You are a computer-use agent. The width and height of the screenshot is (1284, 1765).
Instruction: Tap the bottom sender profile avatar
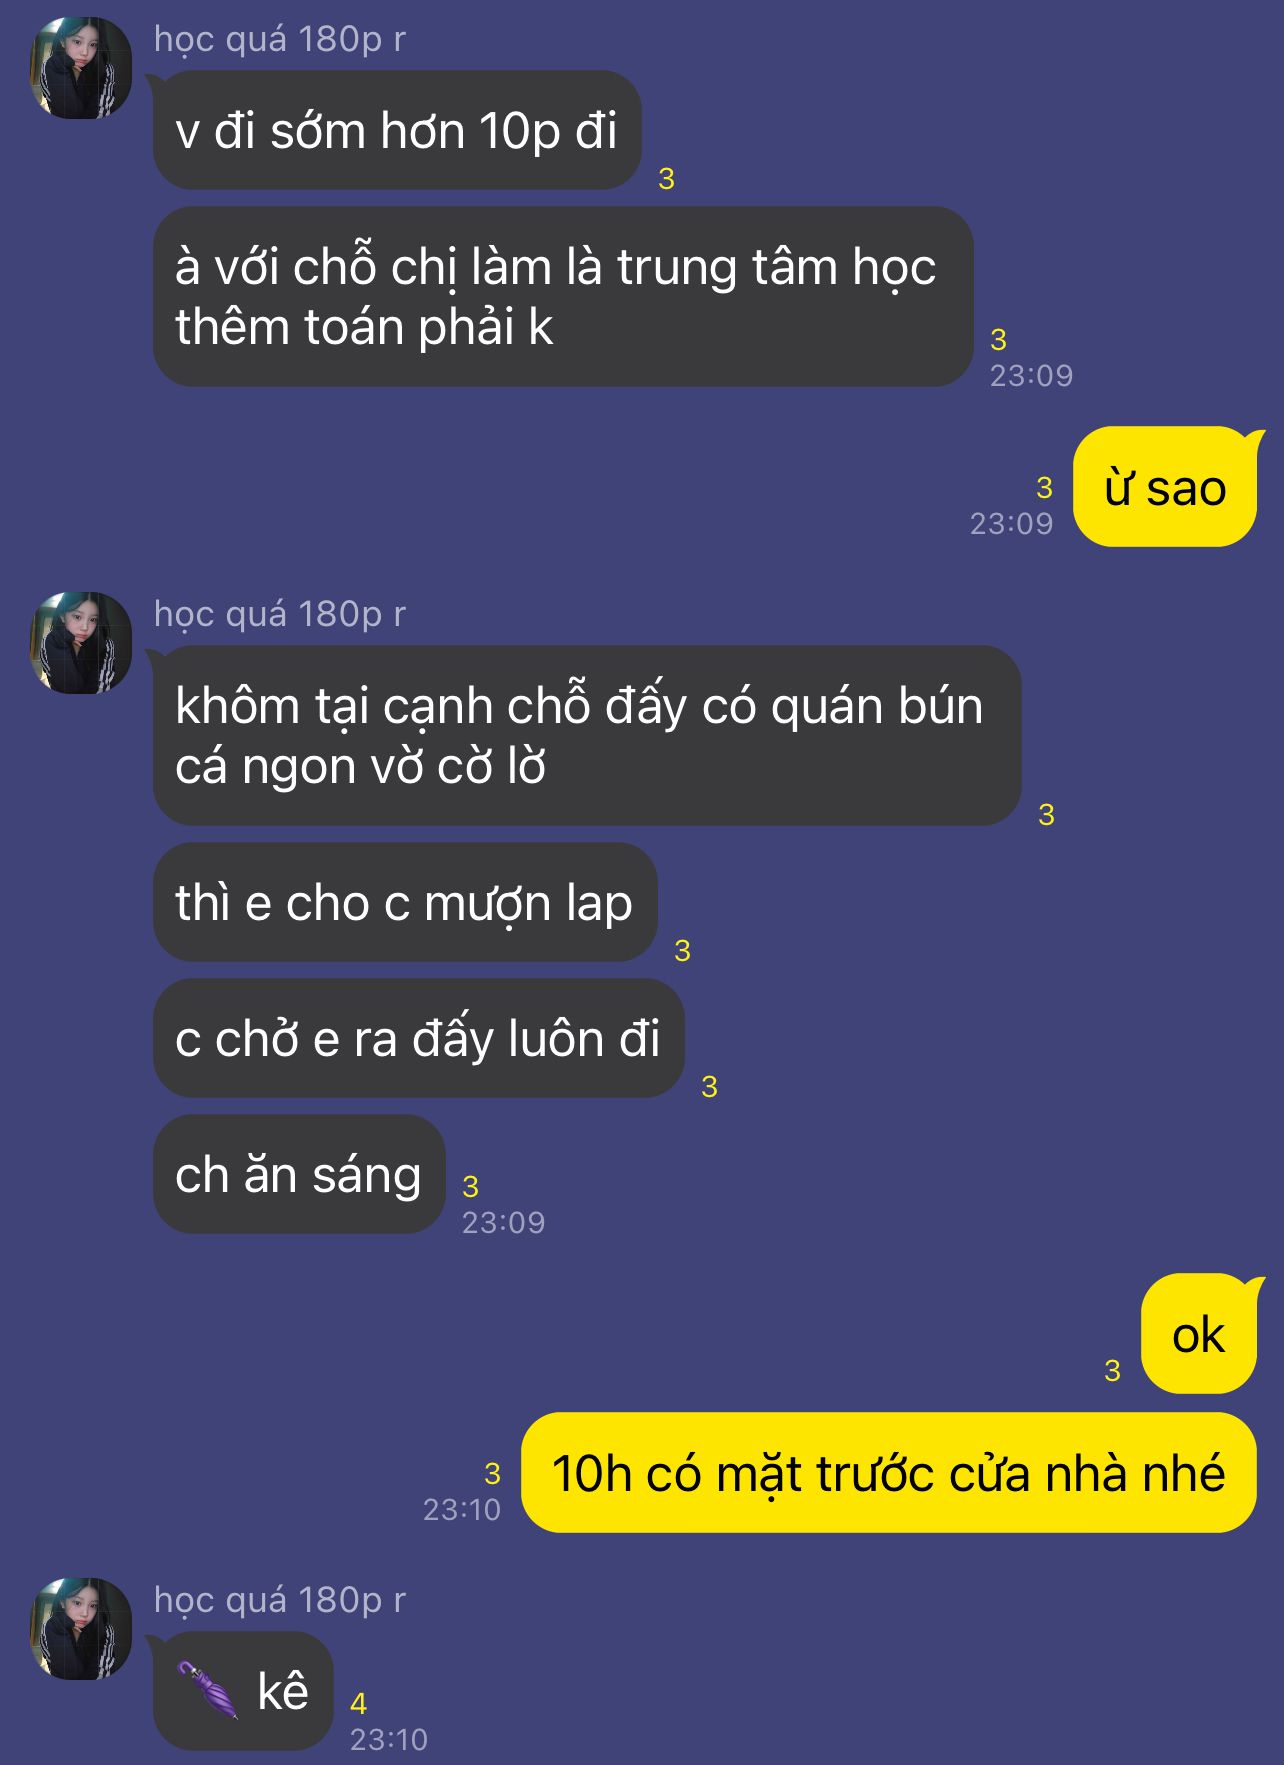point(81,1629)
